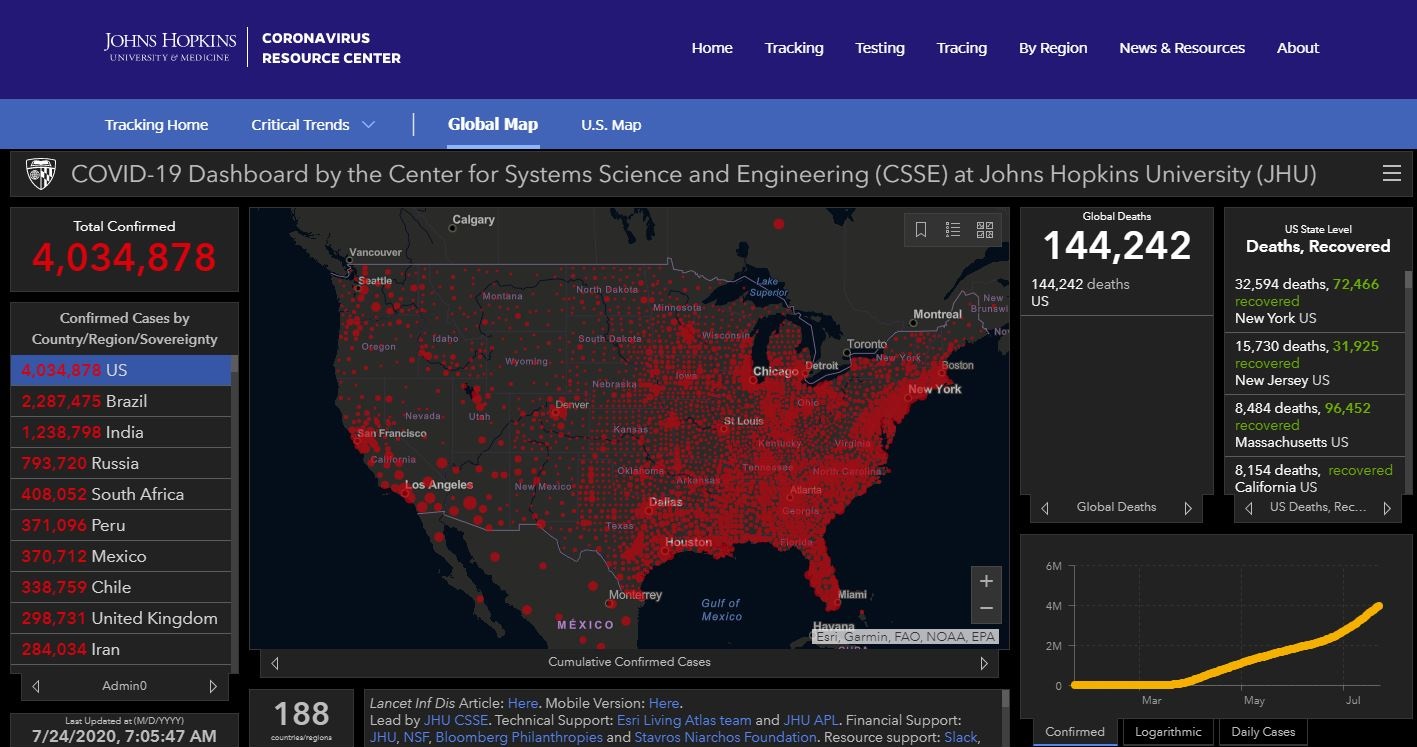The image size is (1417, 747).
Task: Go to previous Global Deaths panel
Action: tap(1045, 508)
